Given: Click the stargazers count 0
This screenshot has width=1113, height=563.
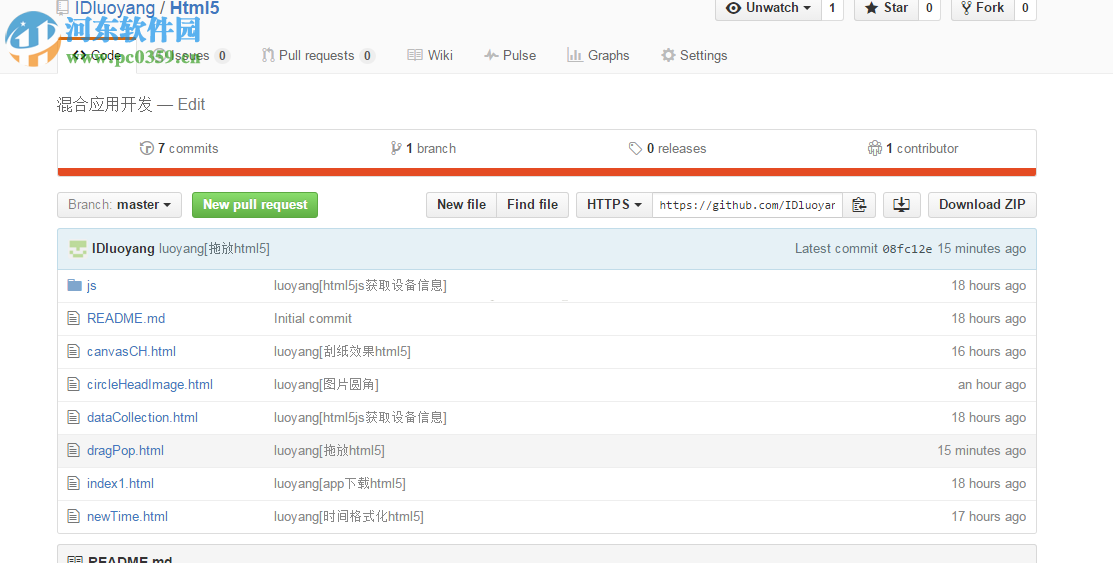Looking at the screenshot, I should pos(929,8).
